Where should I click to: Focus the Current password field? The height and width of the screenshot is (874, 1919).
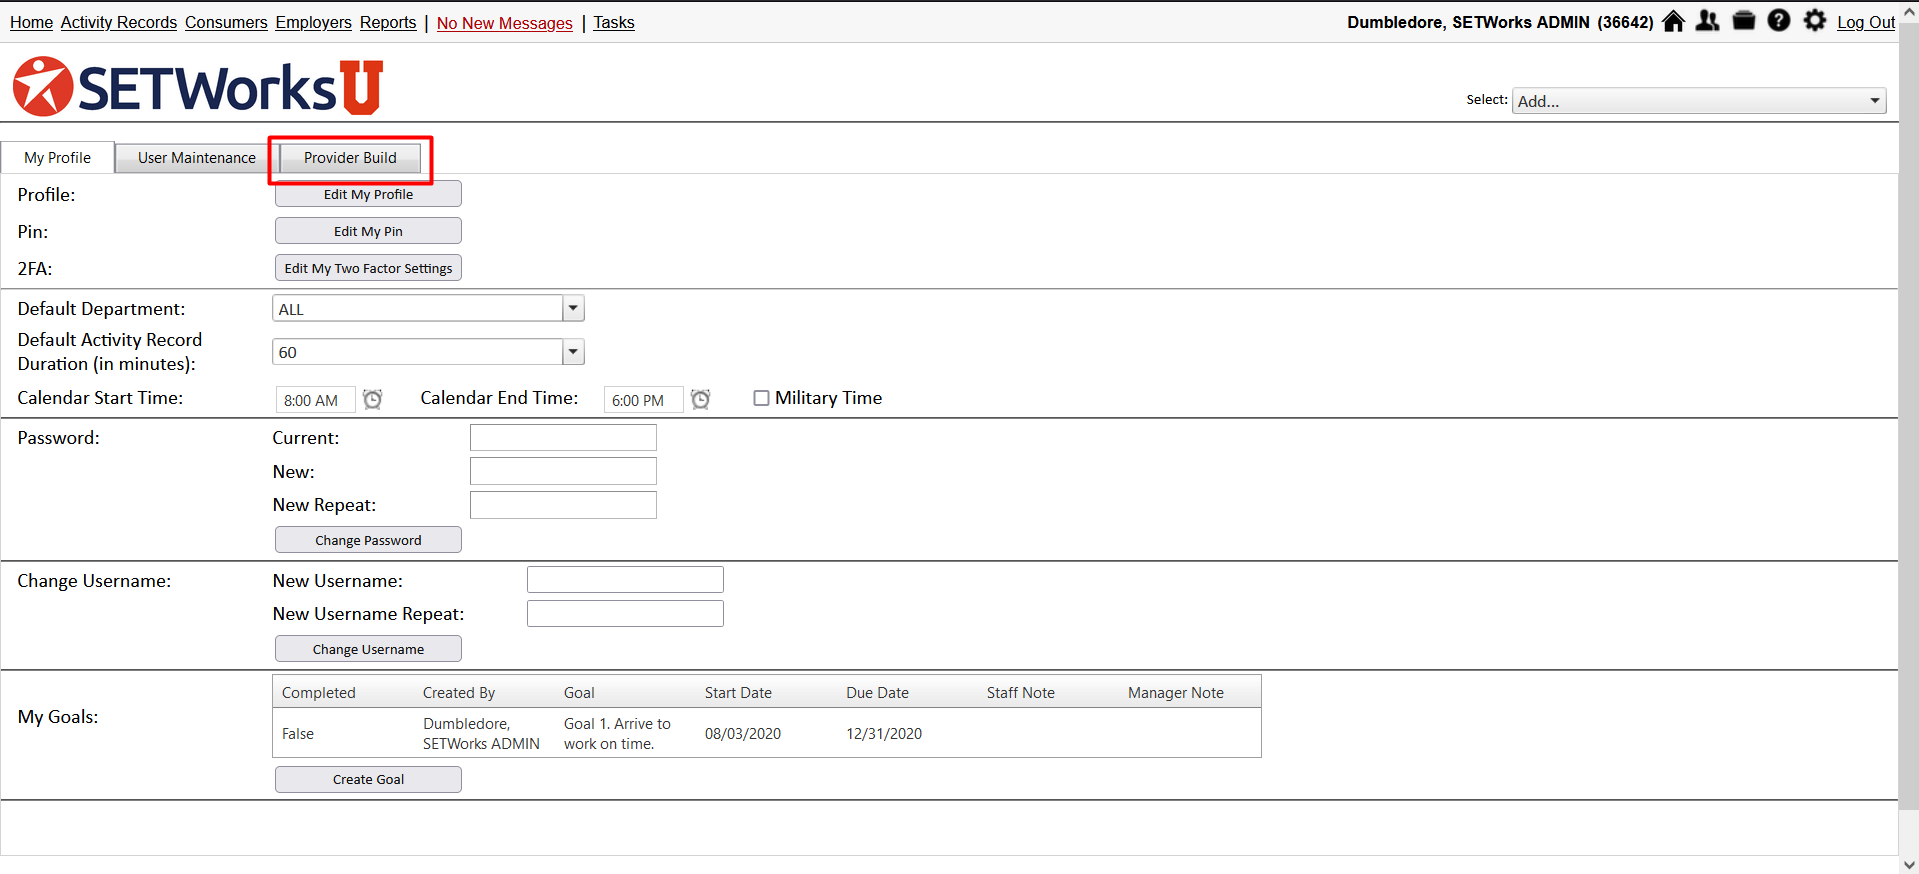[x=563, y=438]
